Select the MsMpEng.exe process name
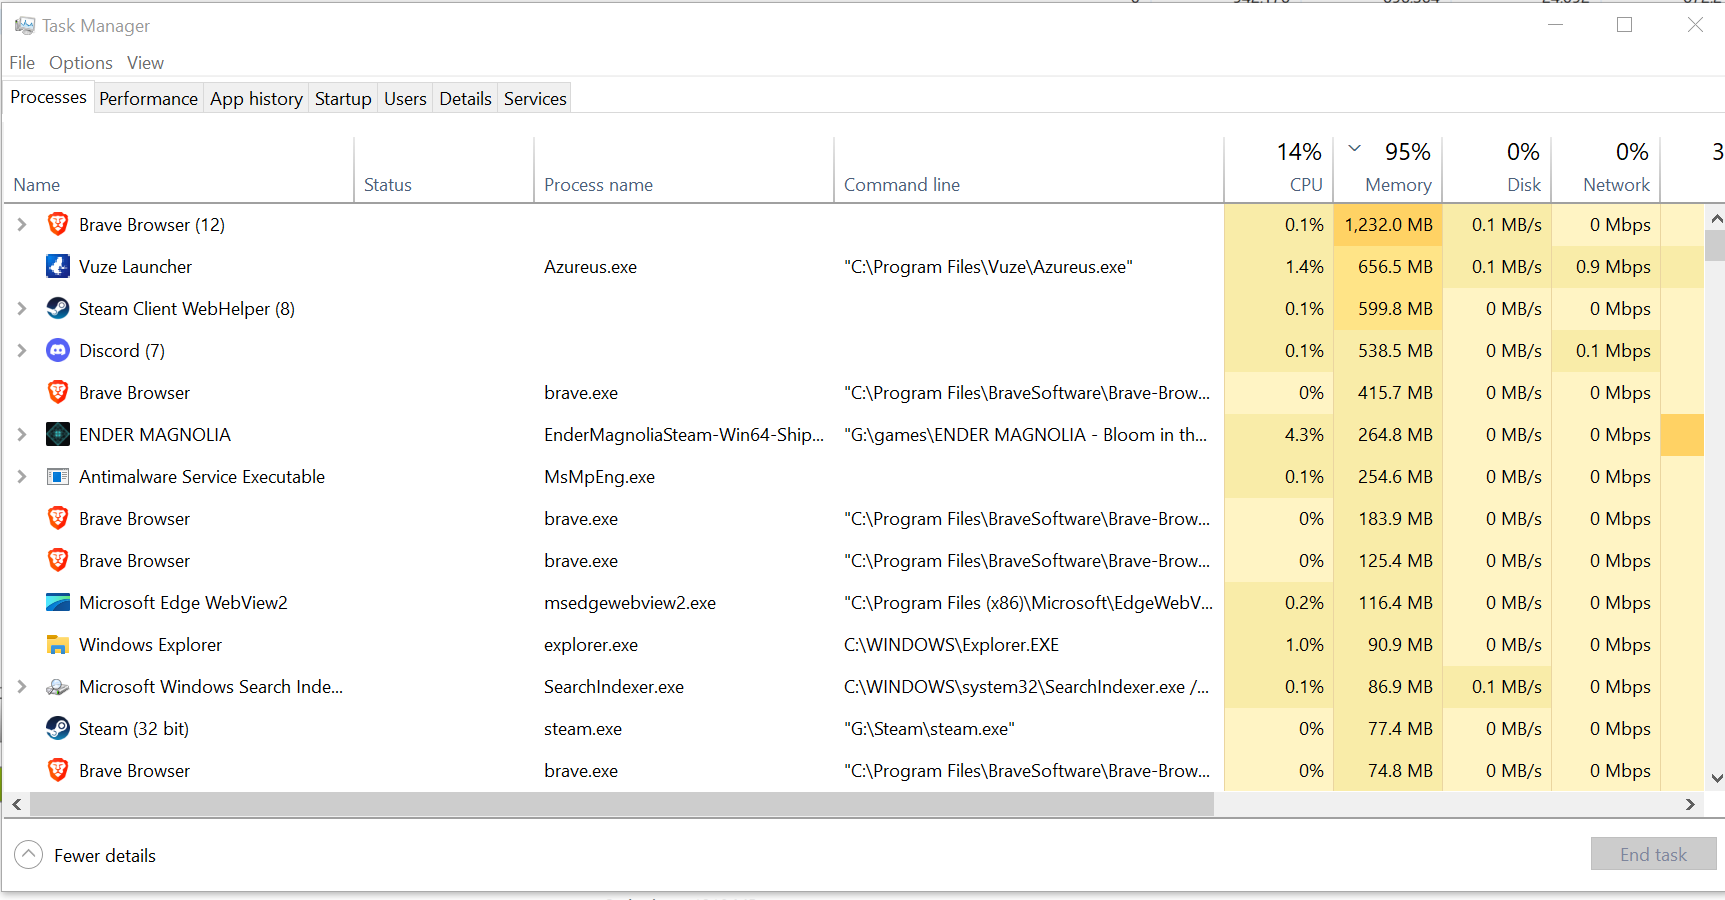 (599, 477)
